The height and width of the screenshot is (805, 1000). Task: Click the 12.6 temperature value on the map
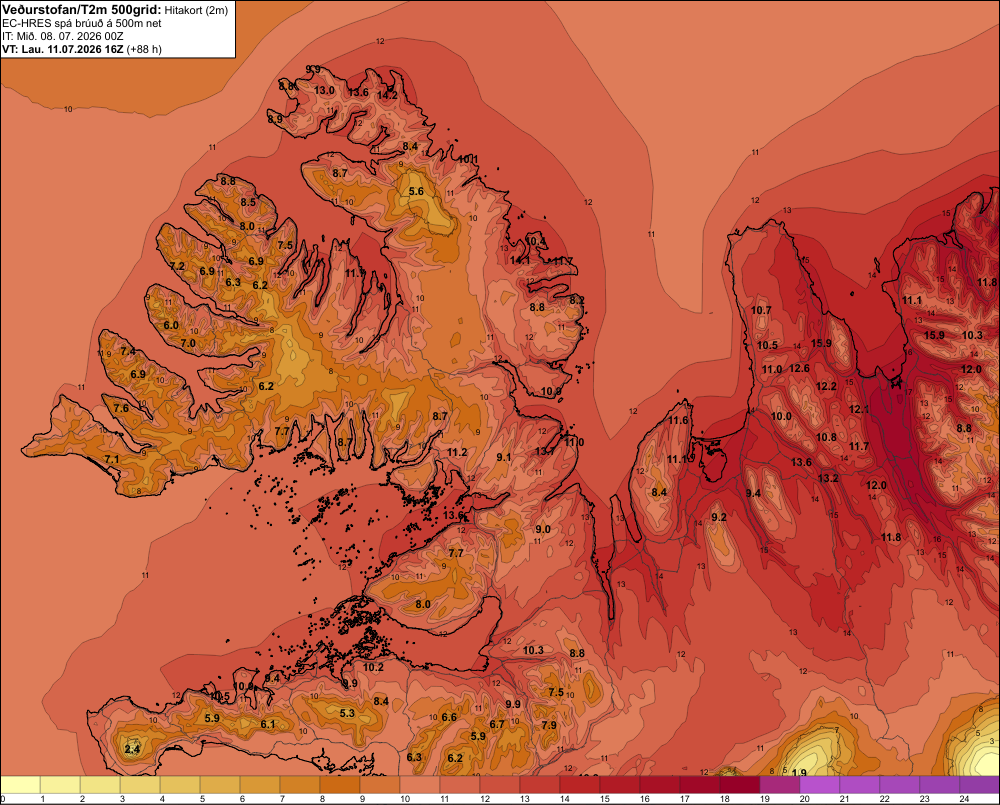(799, 369)
